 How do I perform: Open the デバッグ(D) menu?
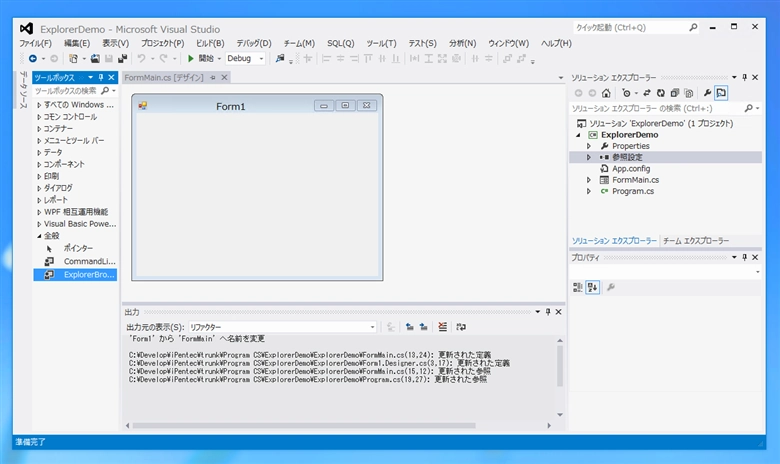pos(254,43)
